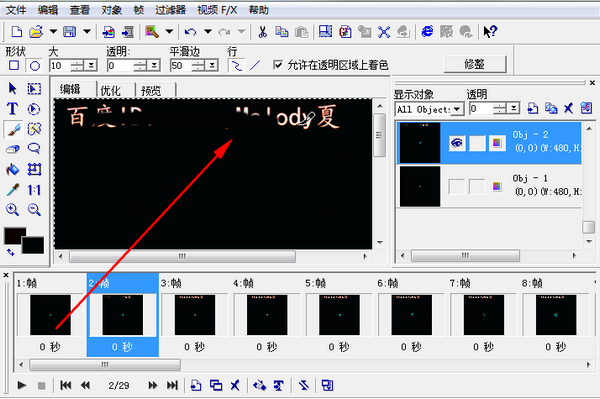The height and width of the screenshot is (399, 600).
Task: Select the Text tool
Action: [13, 109]
